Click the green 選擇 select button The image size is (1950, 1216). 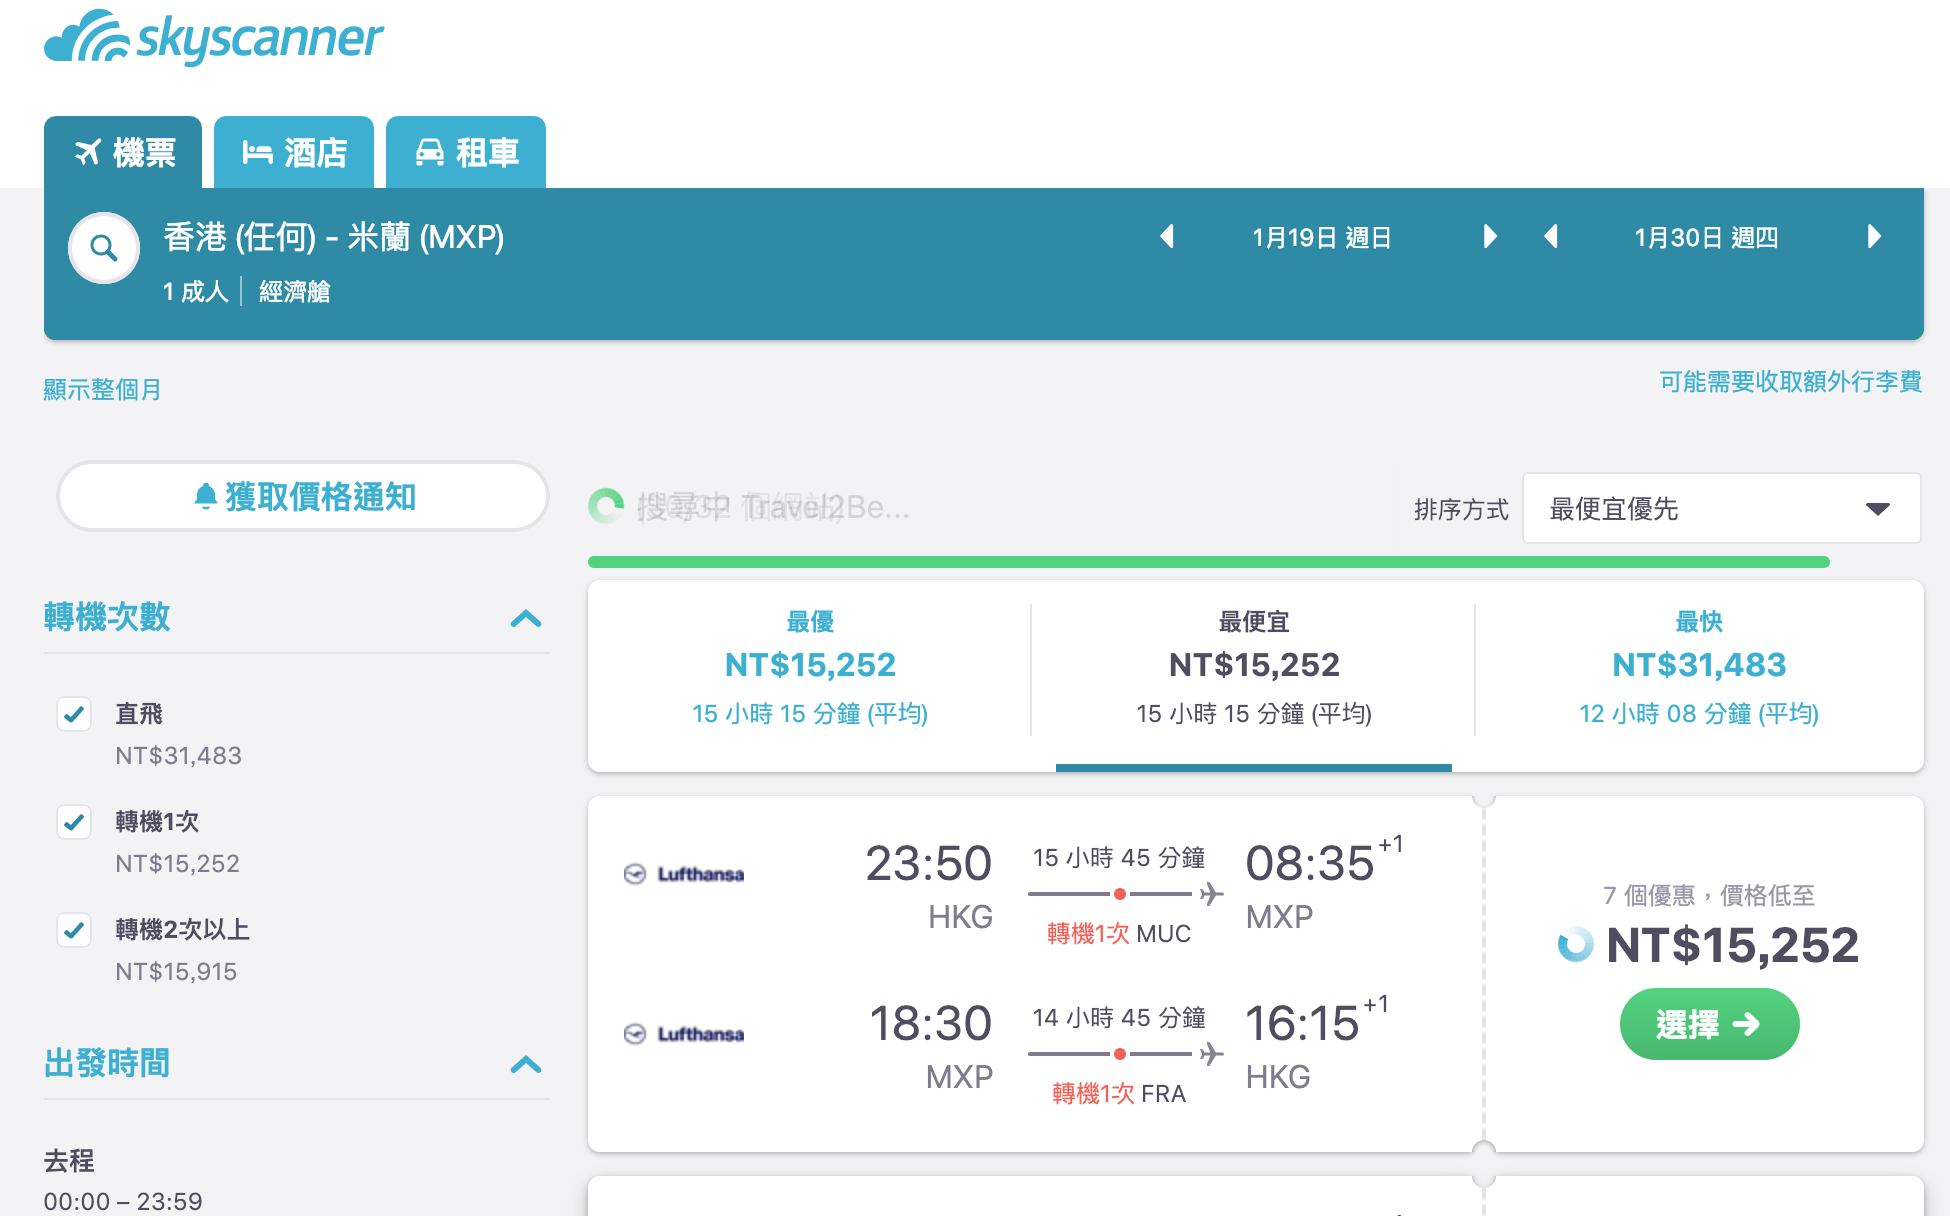tap(1709, 1024)
